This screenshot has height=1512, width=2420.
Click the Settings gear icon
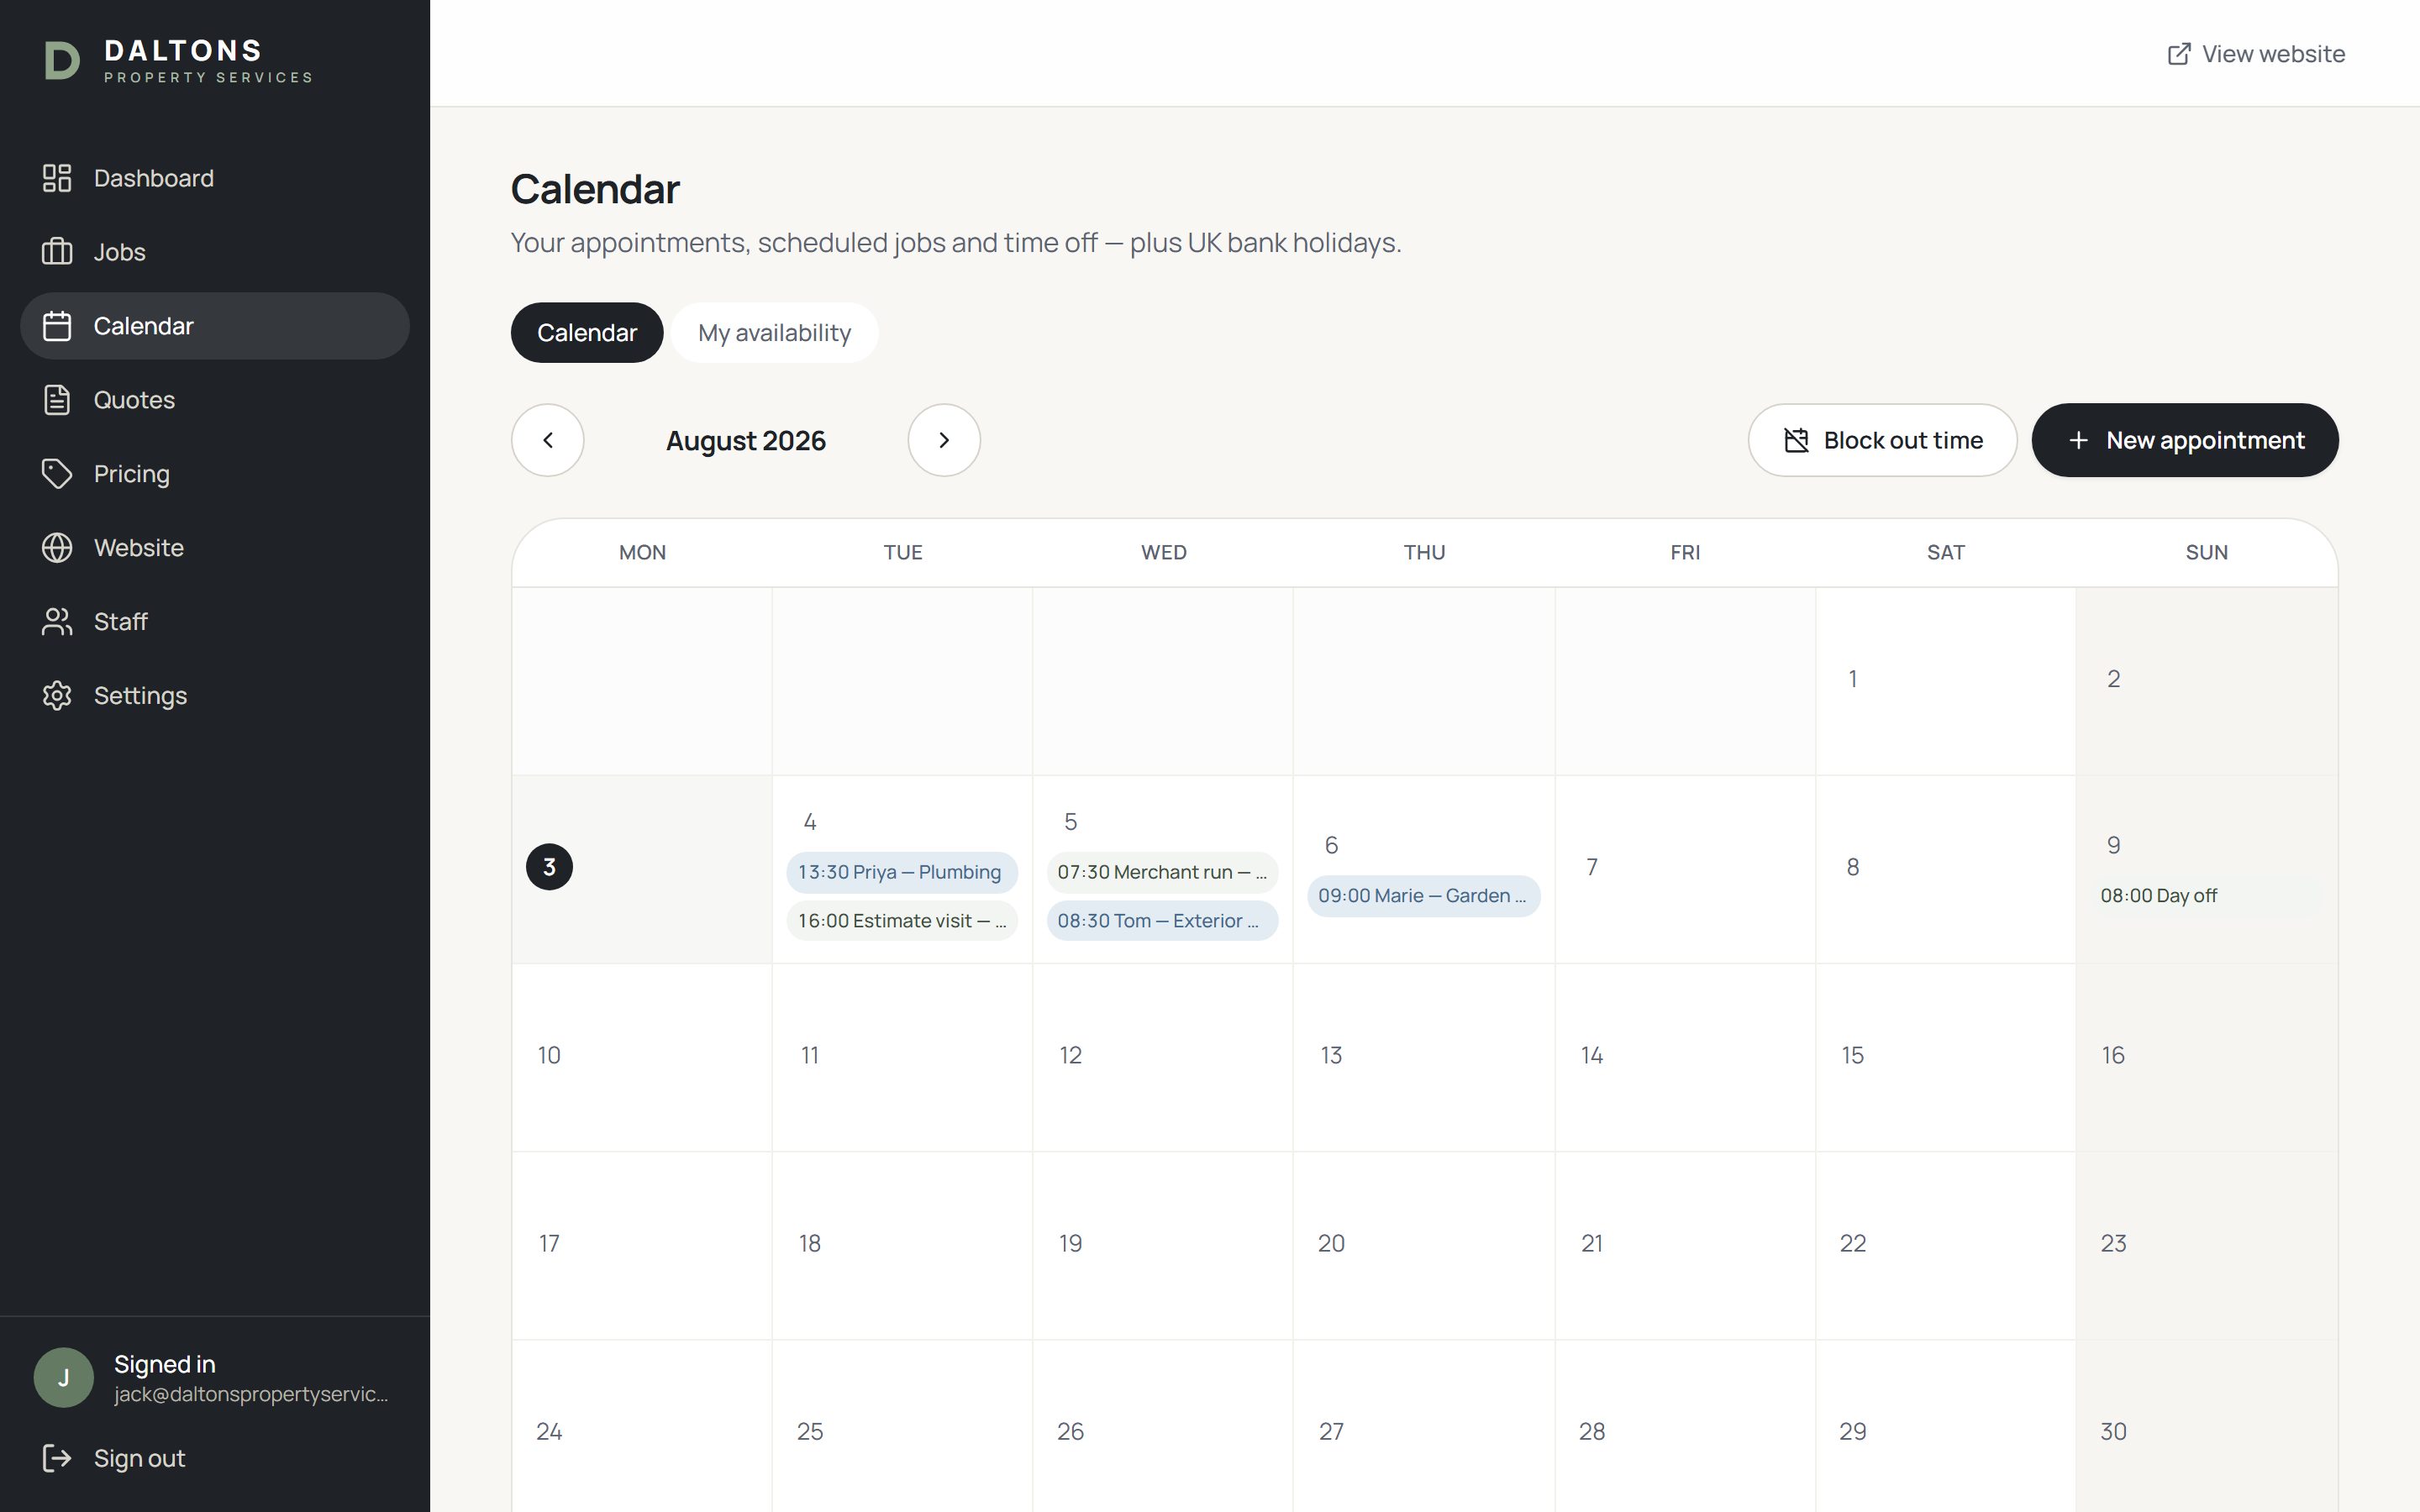click(57, 696)
